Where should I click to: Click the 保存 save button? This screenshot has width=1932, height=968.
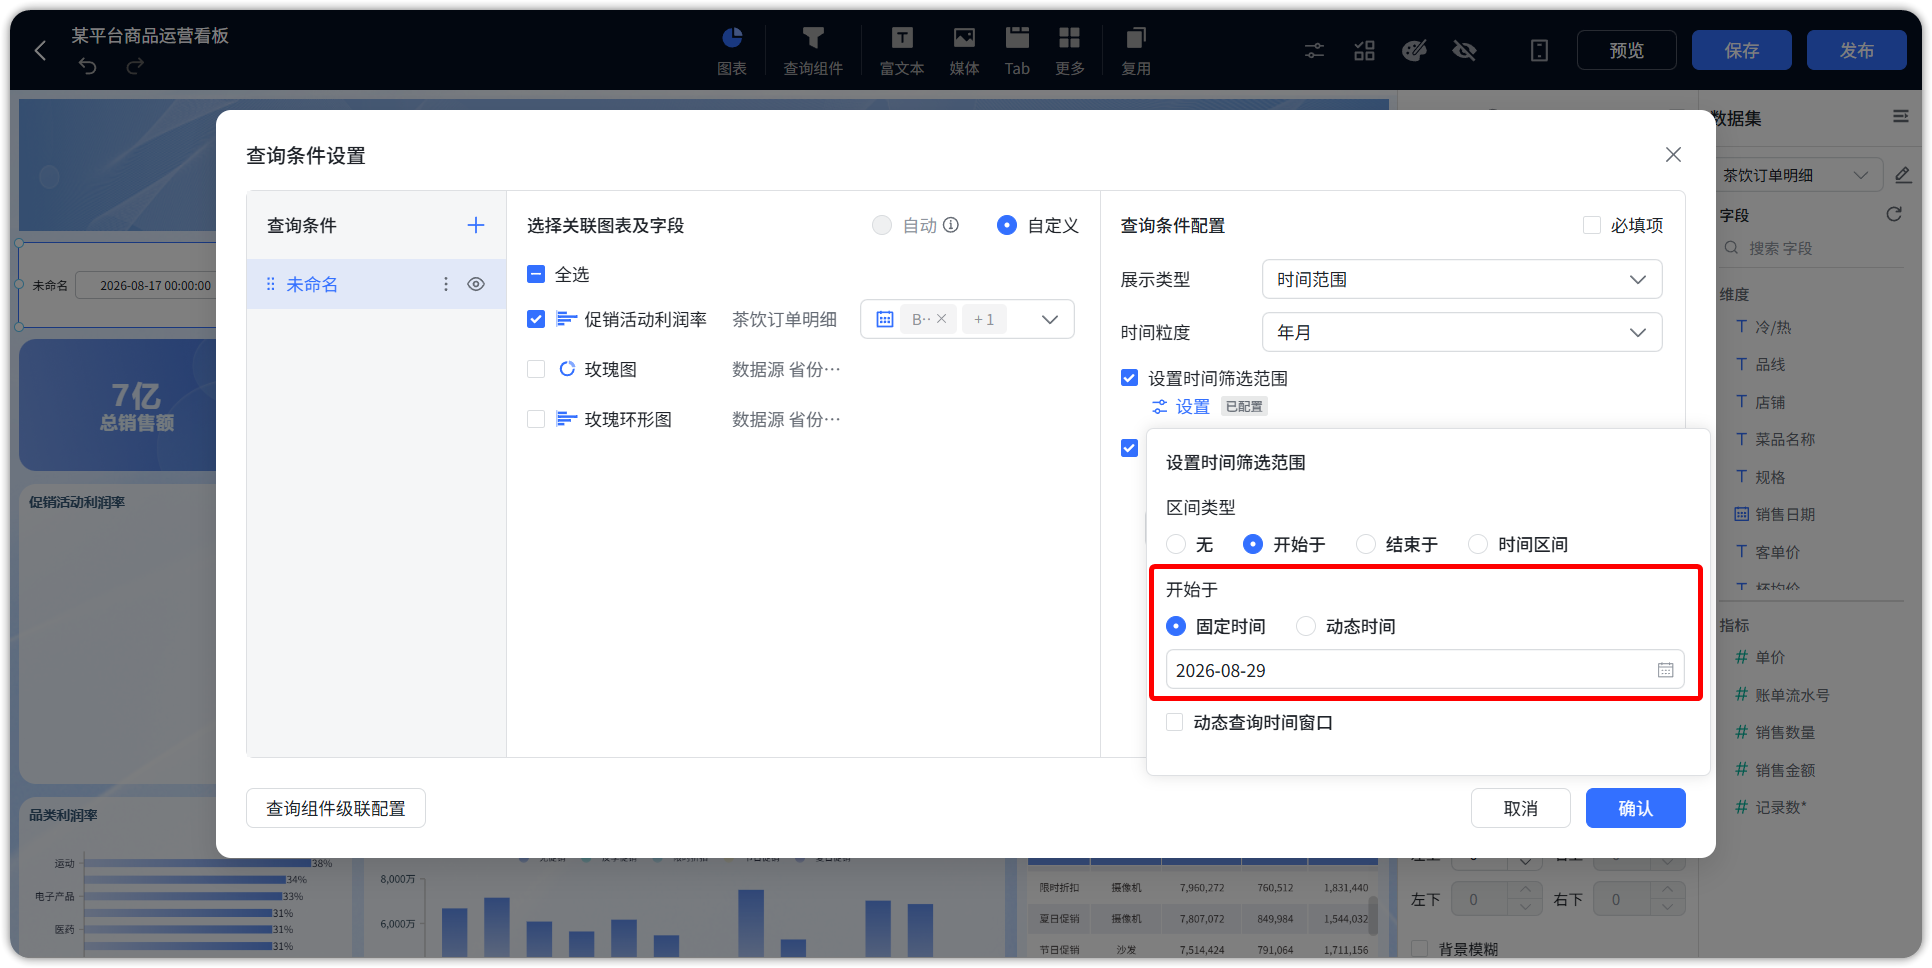pos(1742,50)
